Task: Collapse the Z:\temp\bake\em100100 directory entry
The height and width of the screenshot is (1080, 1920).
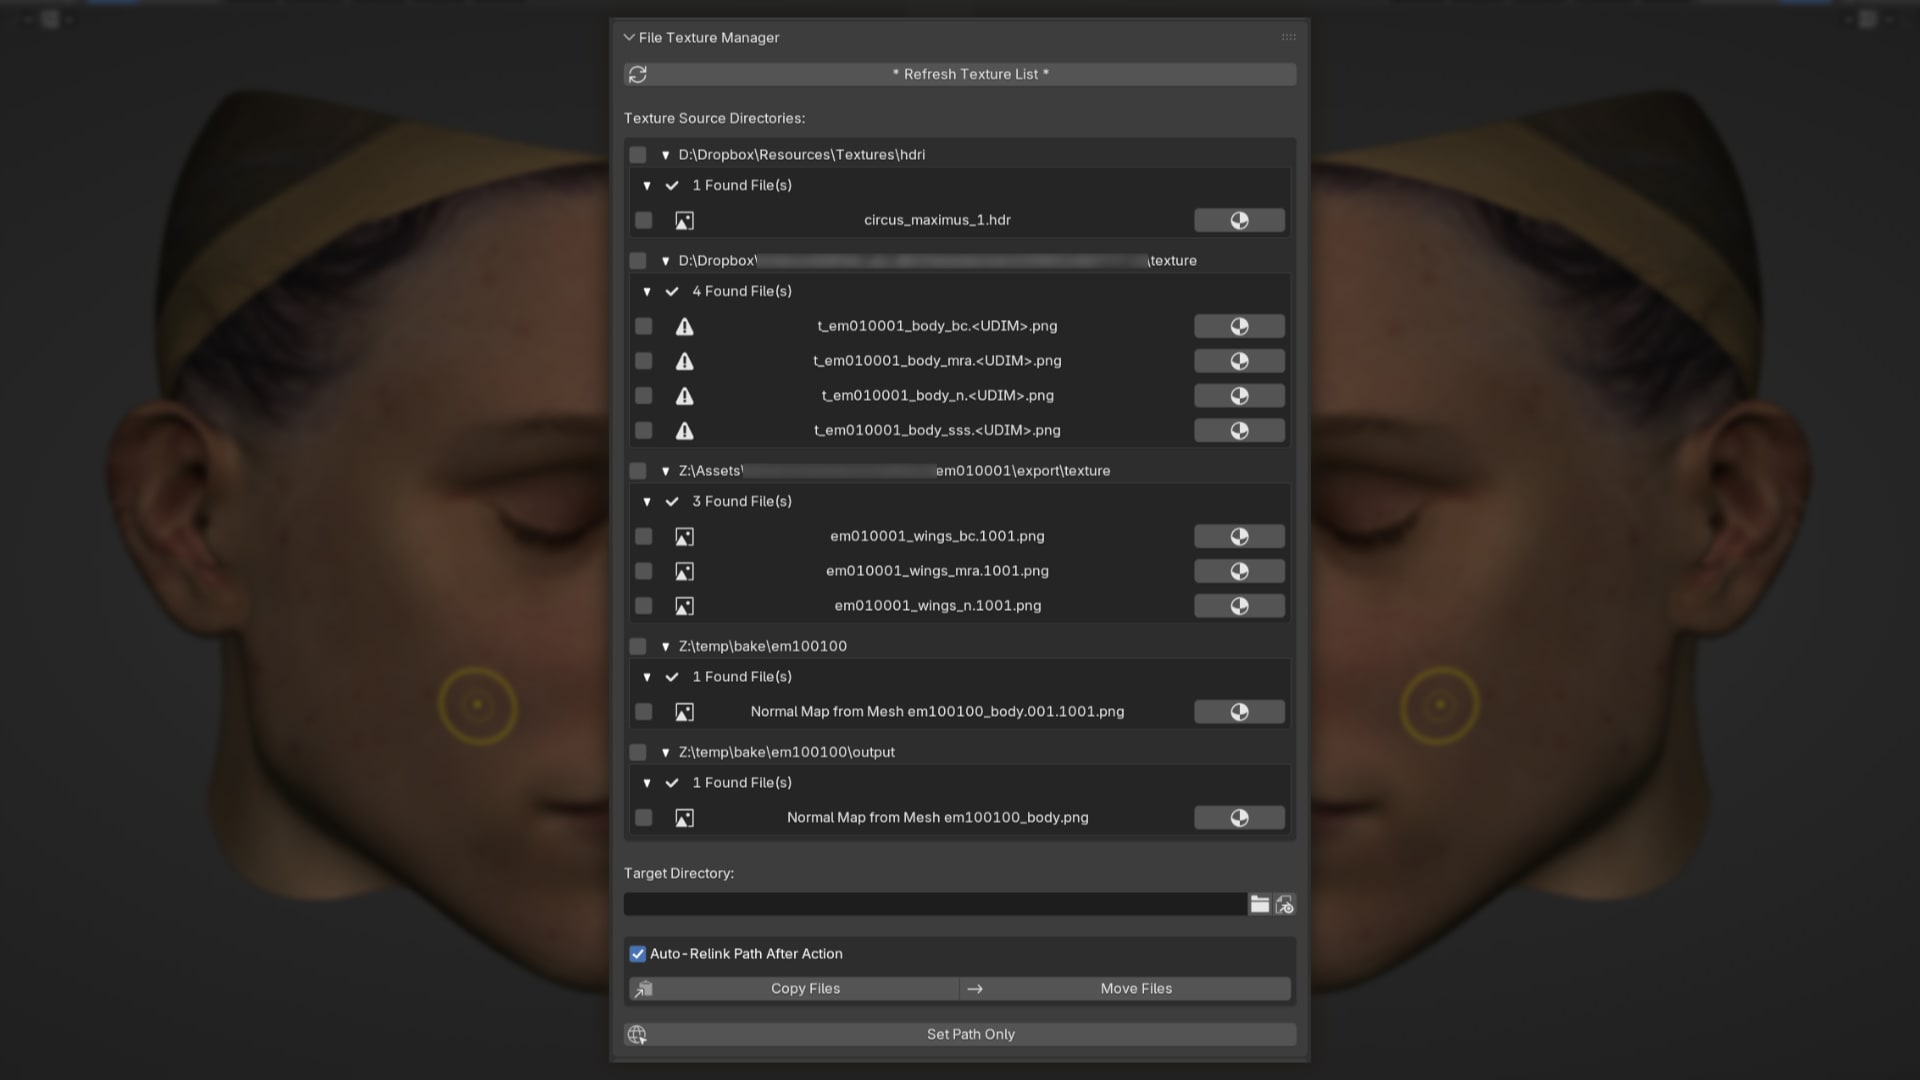Action: pyautogui.click(x=665, y=646)
